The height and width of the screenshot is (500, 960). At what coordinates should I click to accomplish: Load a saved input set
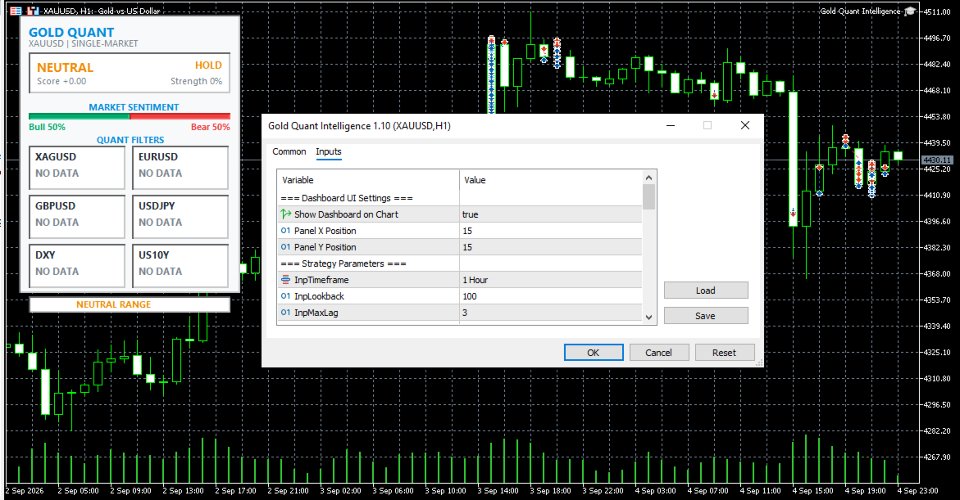click(706, 291)
